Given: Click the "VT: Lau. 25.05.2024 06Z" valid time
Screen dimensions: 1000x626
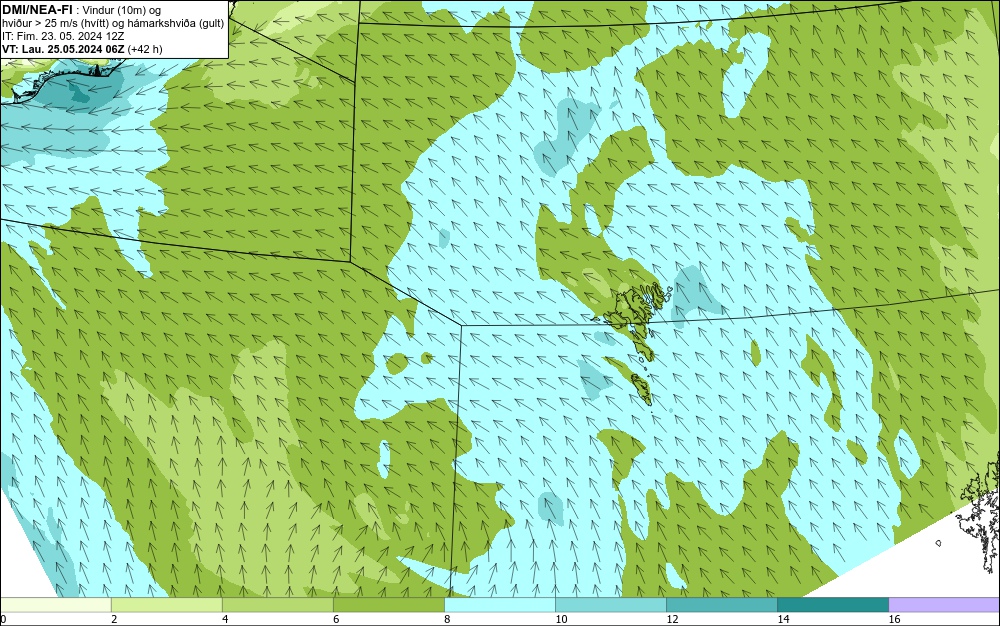Looking at the screenshot, I should point(63,49).
